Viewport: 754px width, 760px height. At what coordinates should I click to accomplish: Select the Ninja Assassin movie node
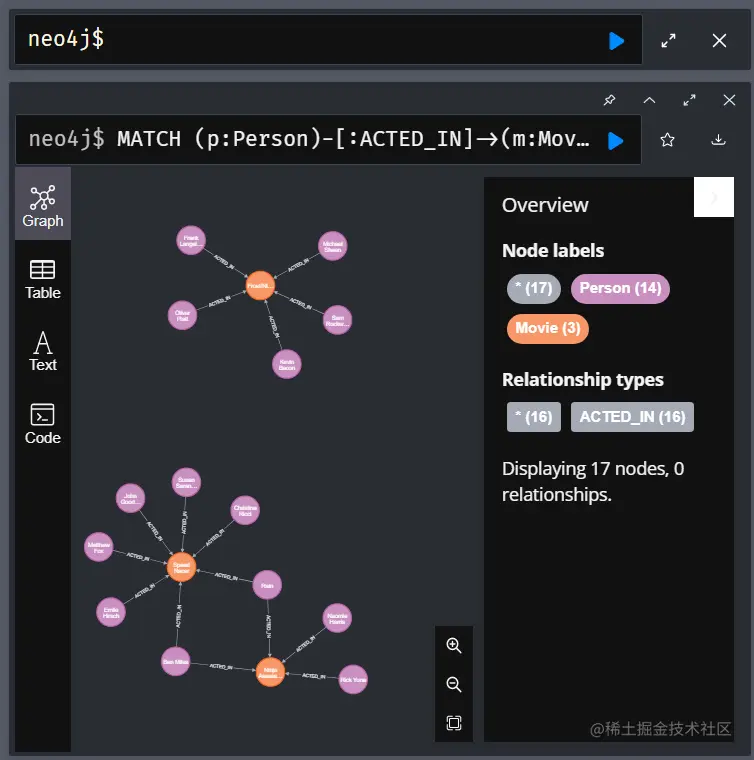point(270,673)
